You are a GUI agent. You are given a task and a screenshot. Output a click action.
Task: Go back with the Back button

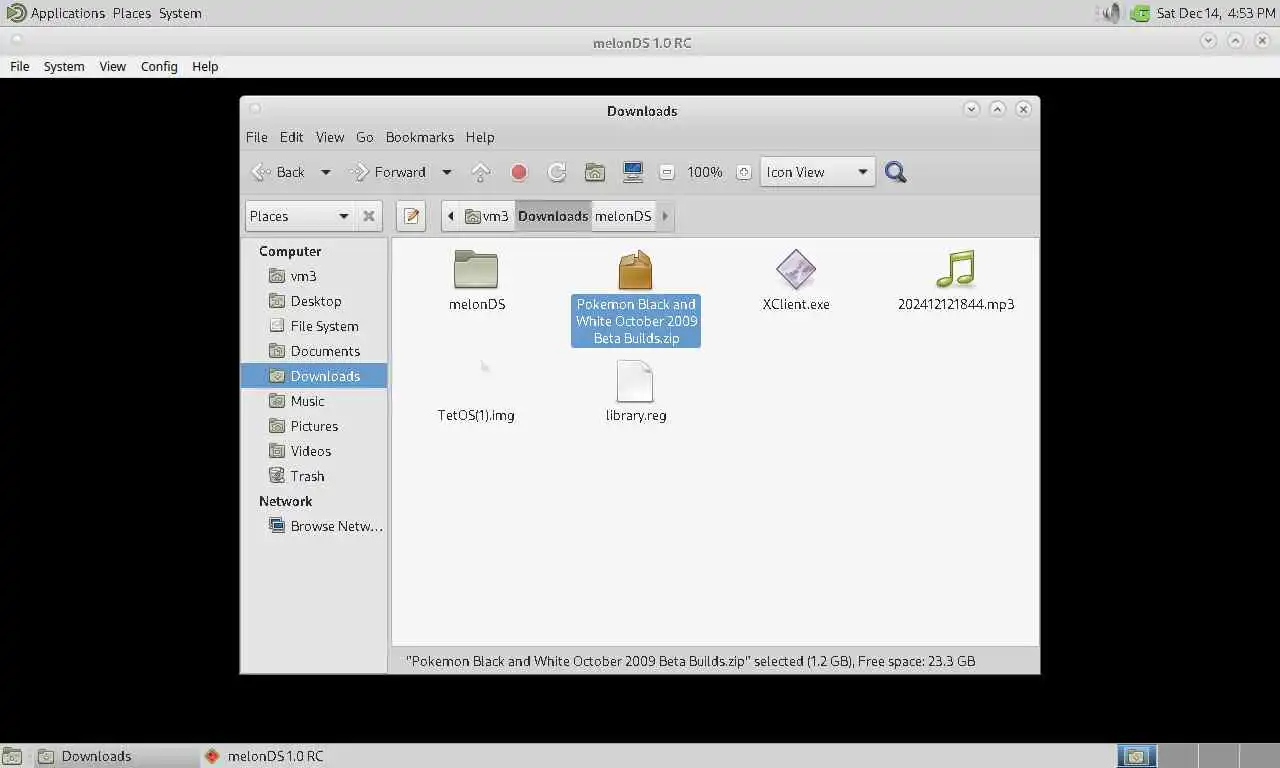pyautogui.click(x=278, y=172)
